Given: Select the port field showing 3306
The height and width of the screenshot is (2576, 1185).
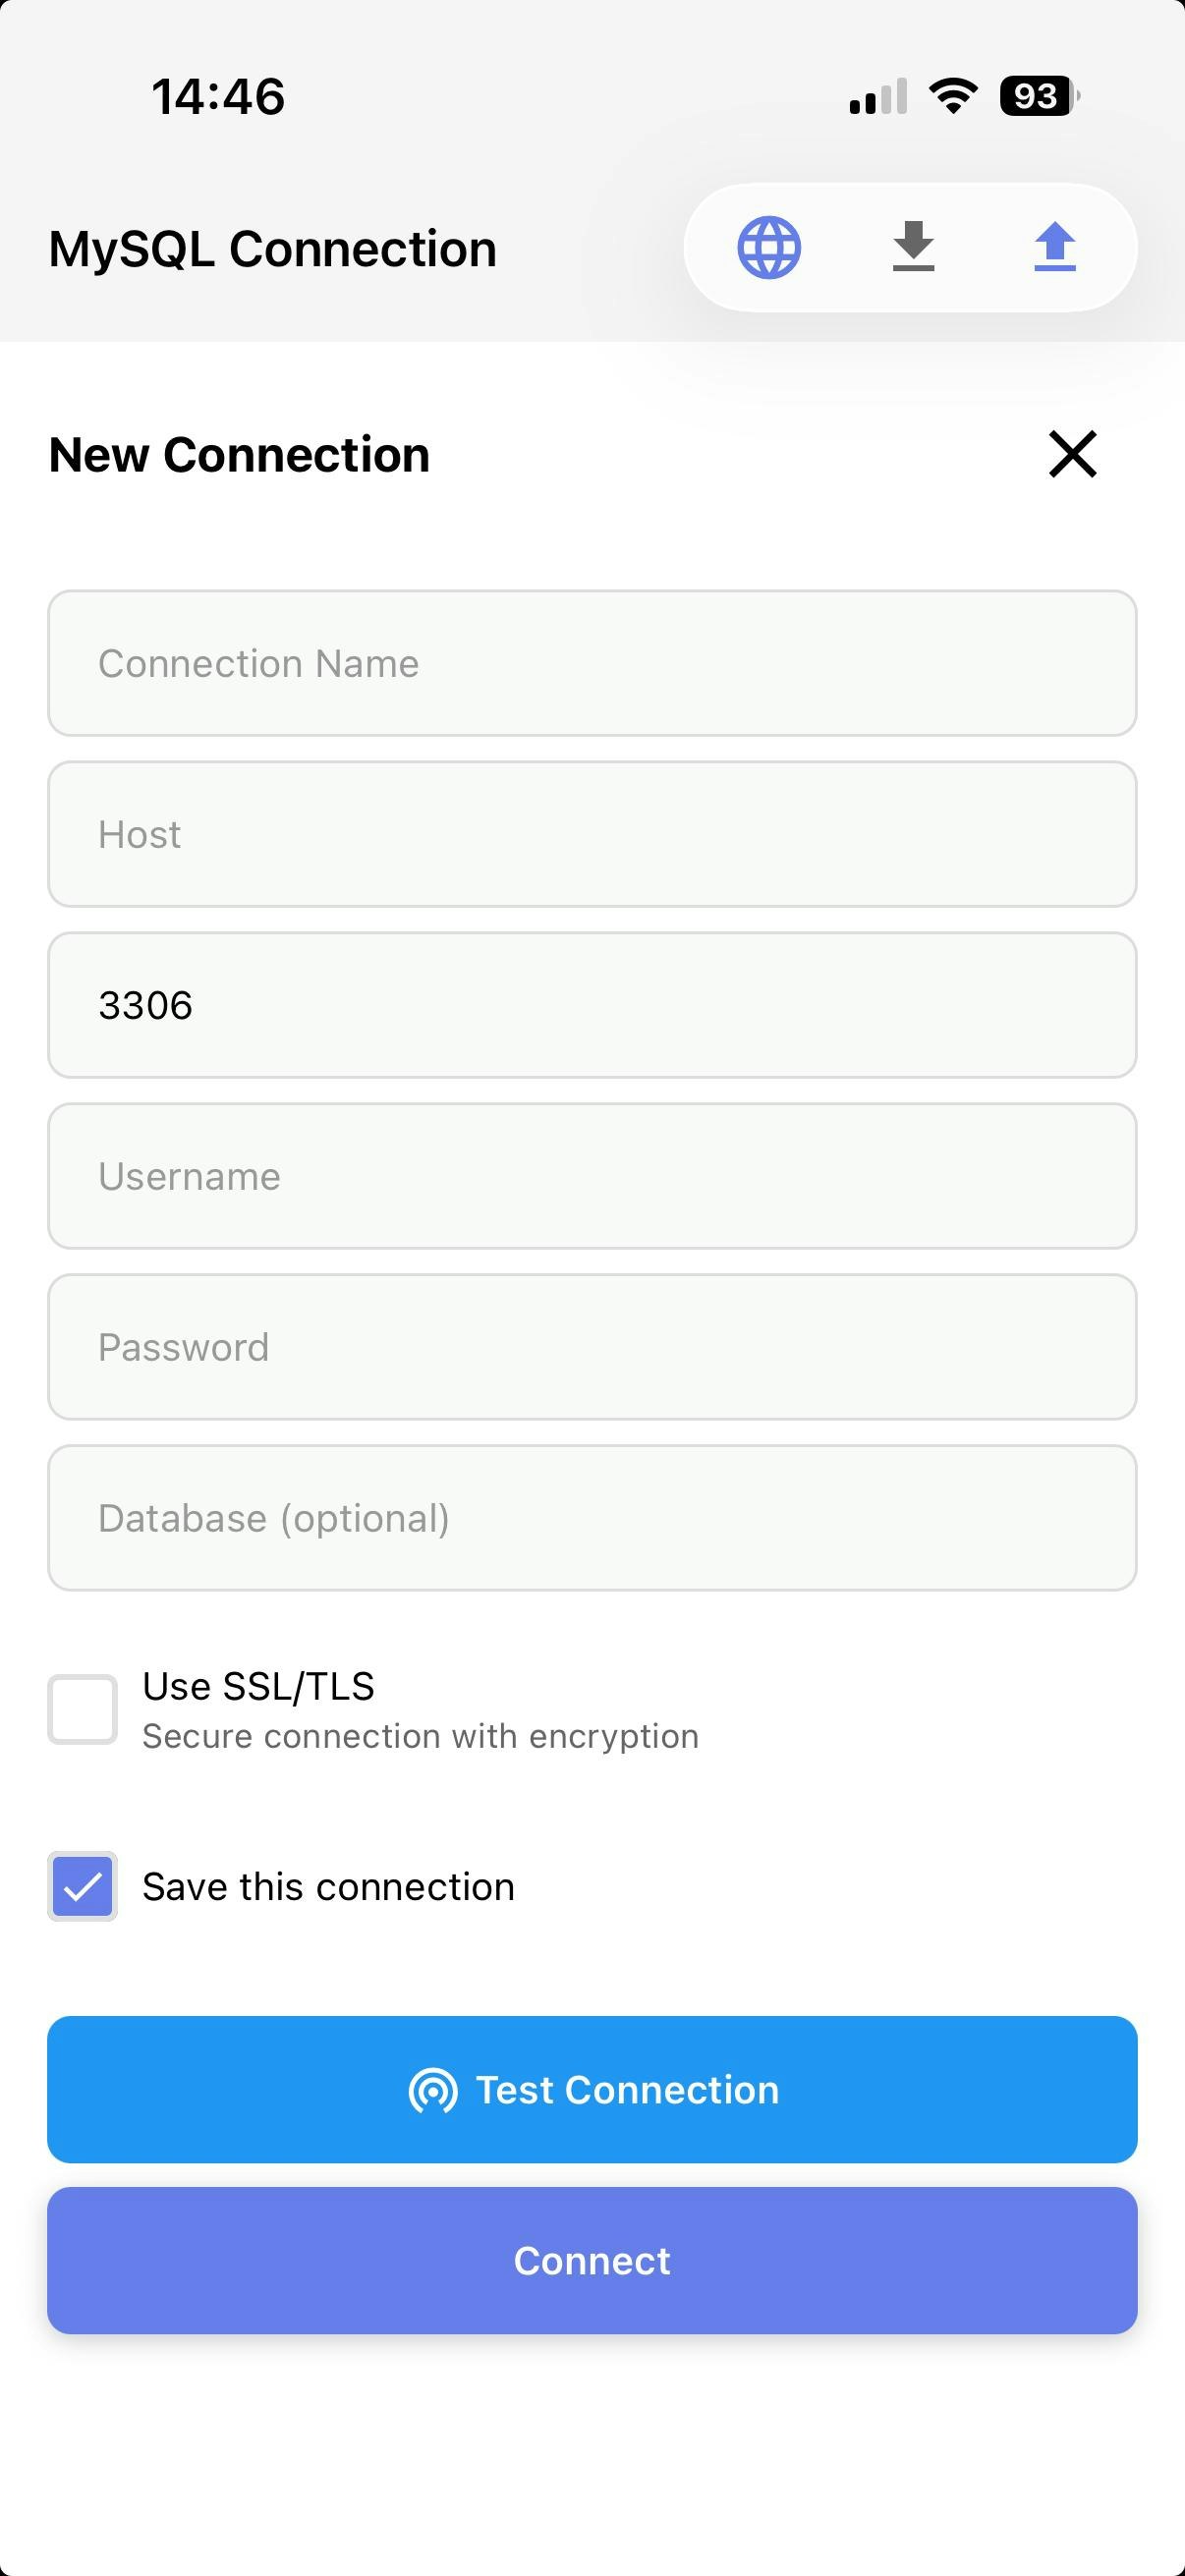Looking at the screenshot, I should tap(592, 1005).
